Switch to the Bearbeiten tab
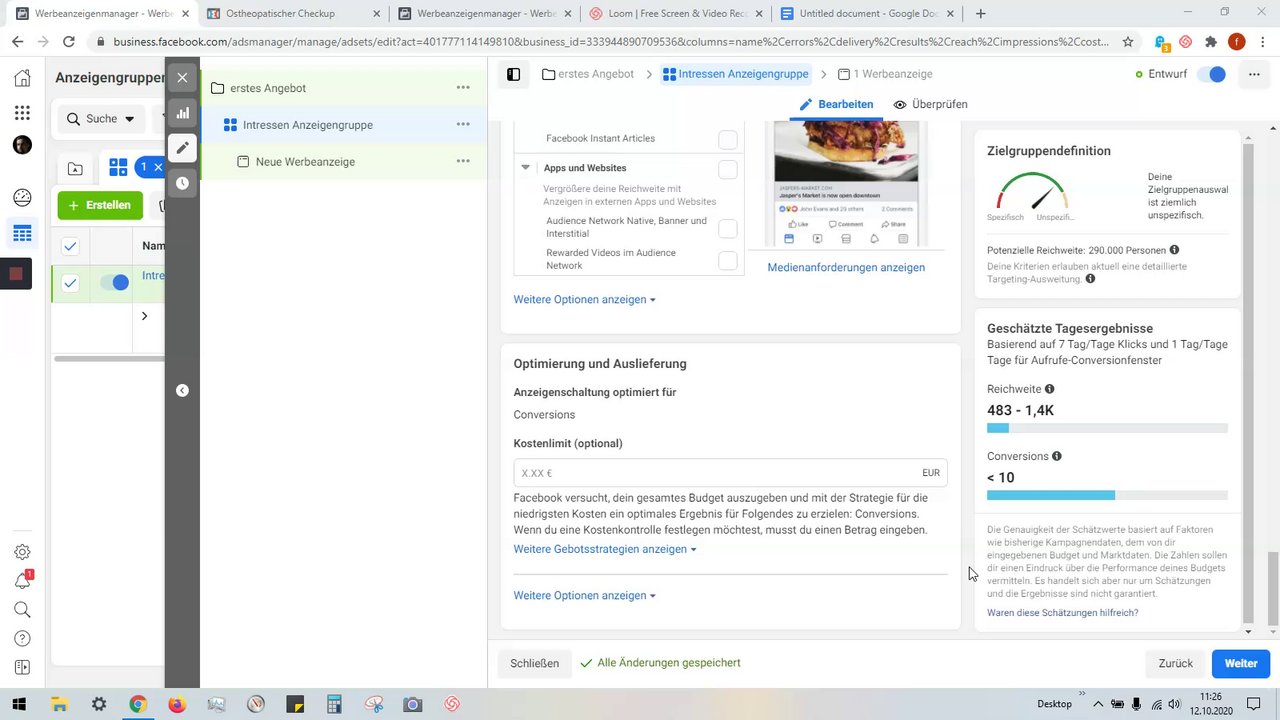 (x=837, y=104)
